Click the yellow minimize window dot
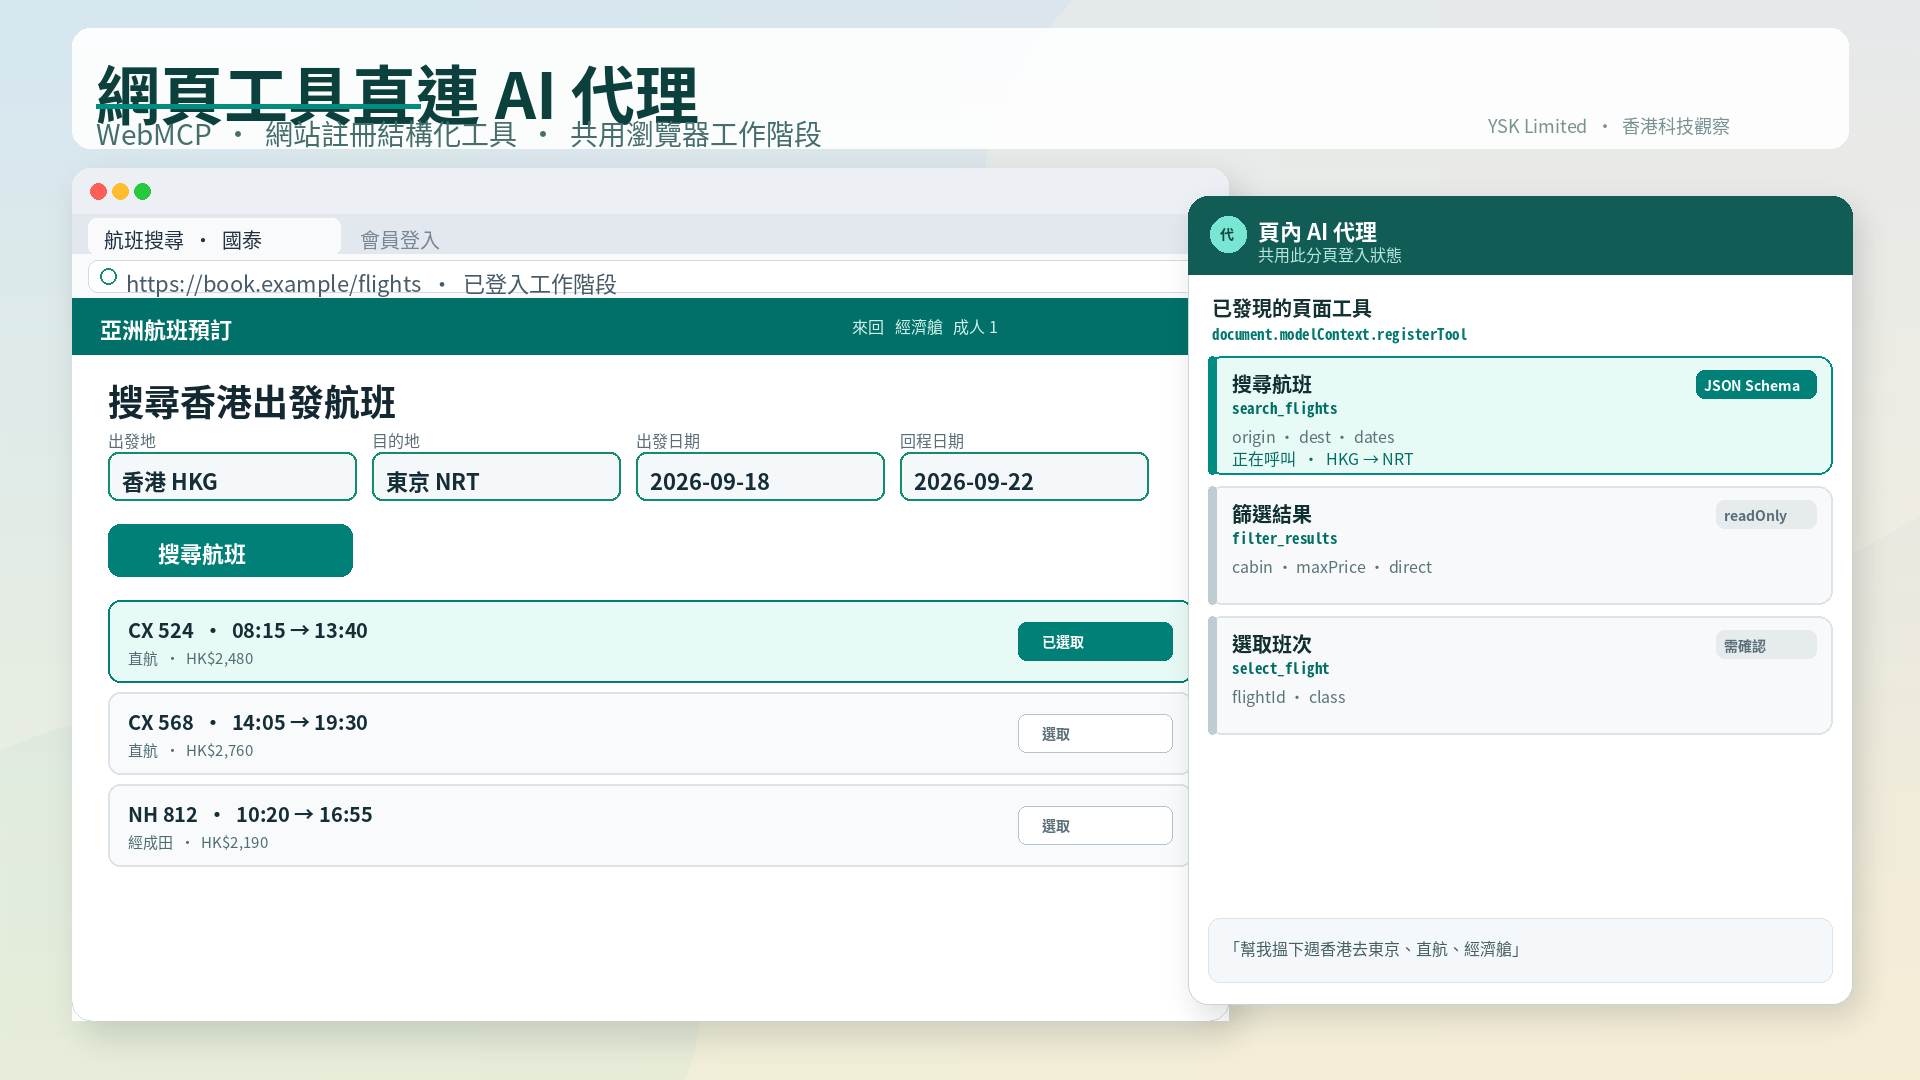1920x1080 pixels. [x=120, y=191]
